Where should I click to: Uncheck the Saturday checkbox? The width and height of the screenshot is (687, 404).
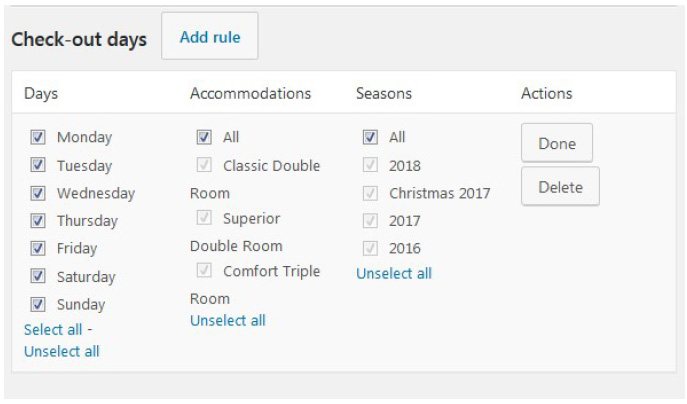tap(38, 277)
